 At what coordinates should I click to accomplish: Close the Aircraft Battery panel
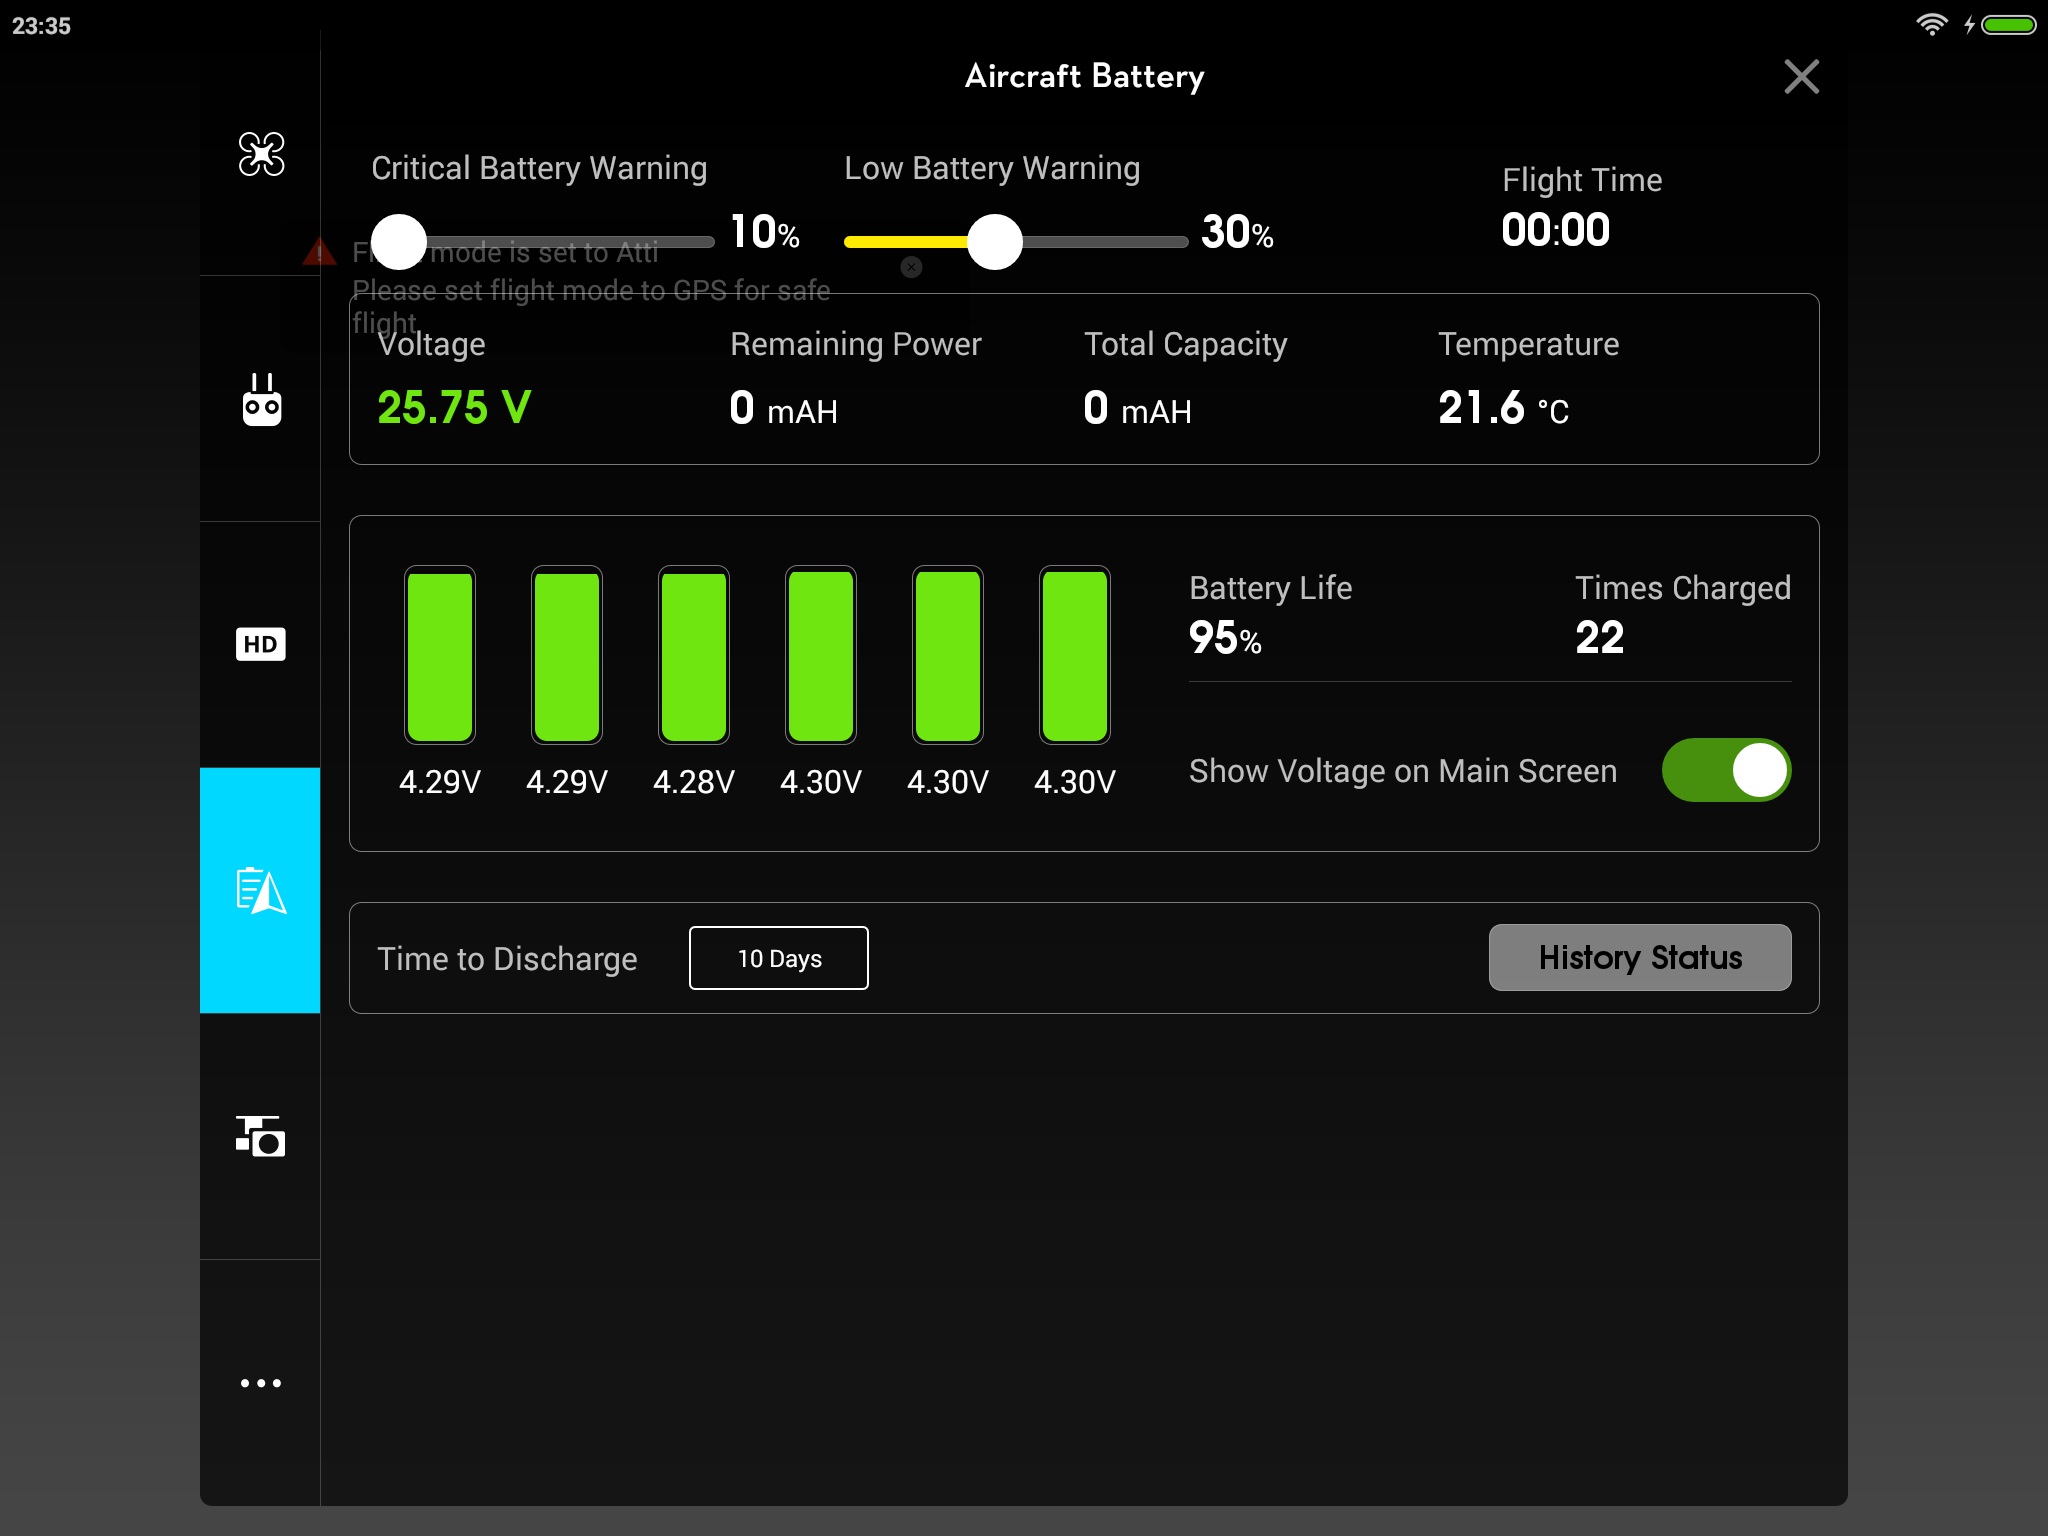[x=1801, y=77]
